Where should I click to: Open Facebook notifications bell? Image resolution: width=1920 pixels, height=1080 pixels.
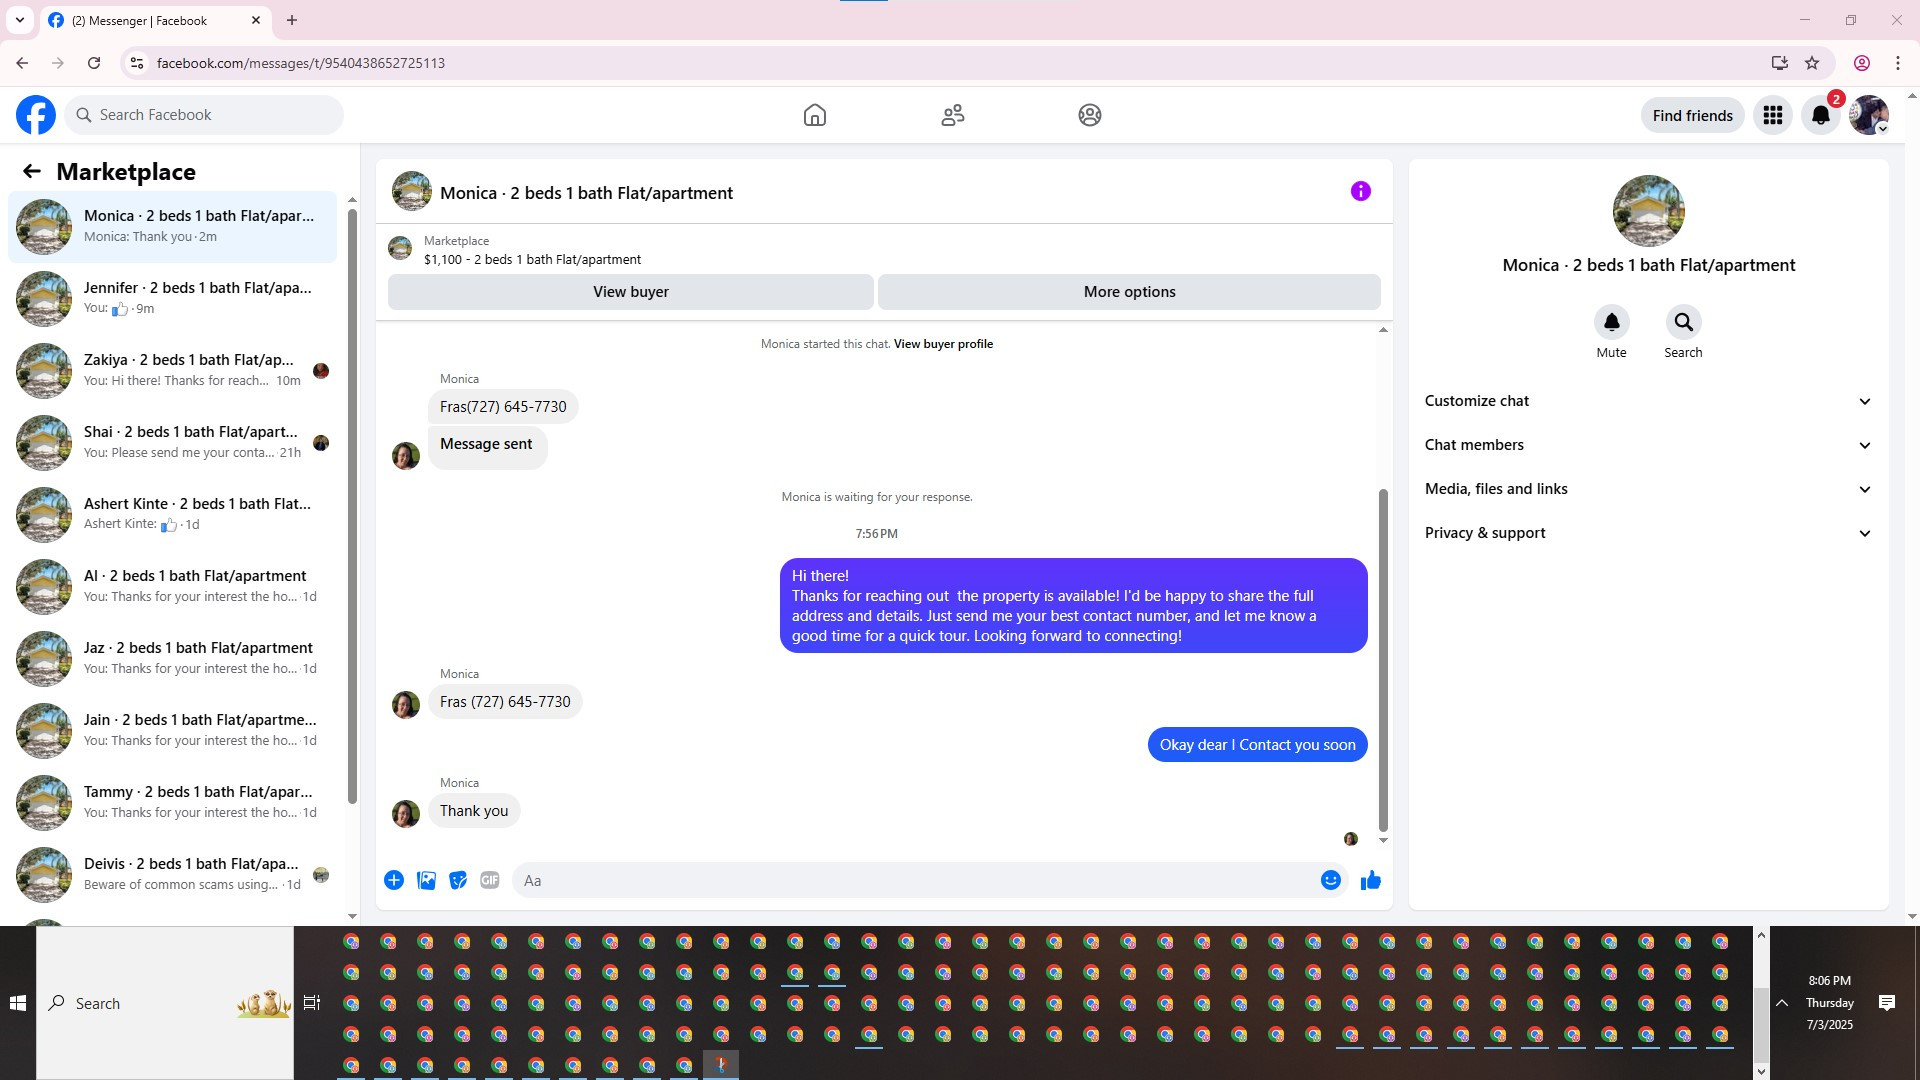pyautogui.click(x=1820, y=115)
